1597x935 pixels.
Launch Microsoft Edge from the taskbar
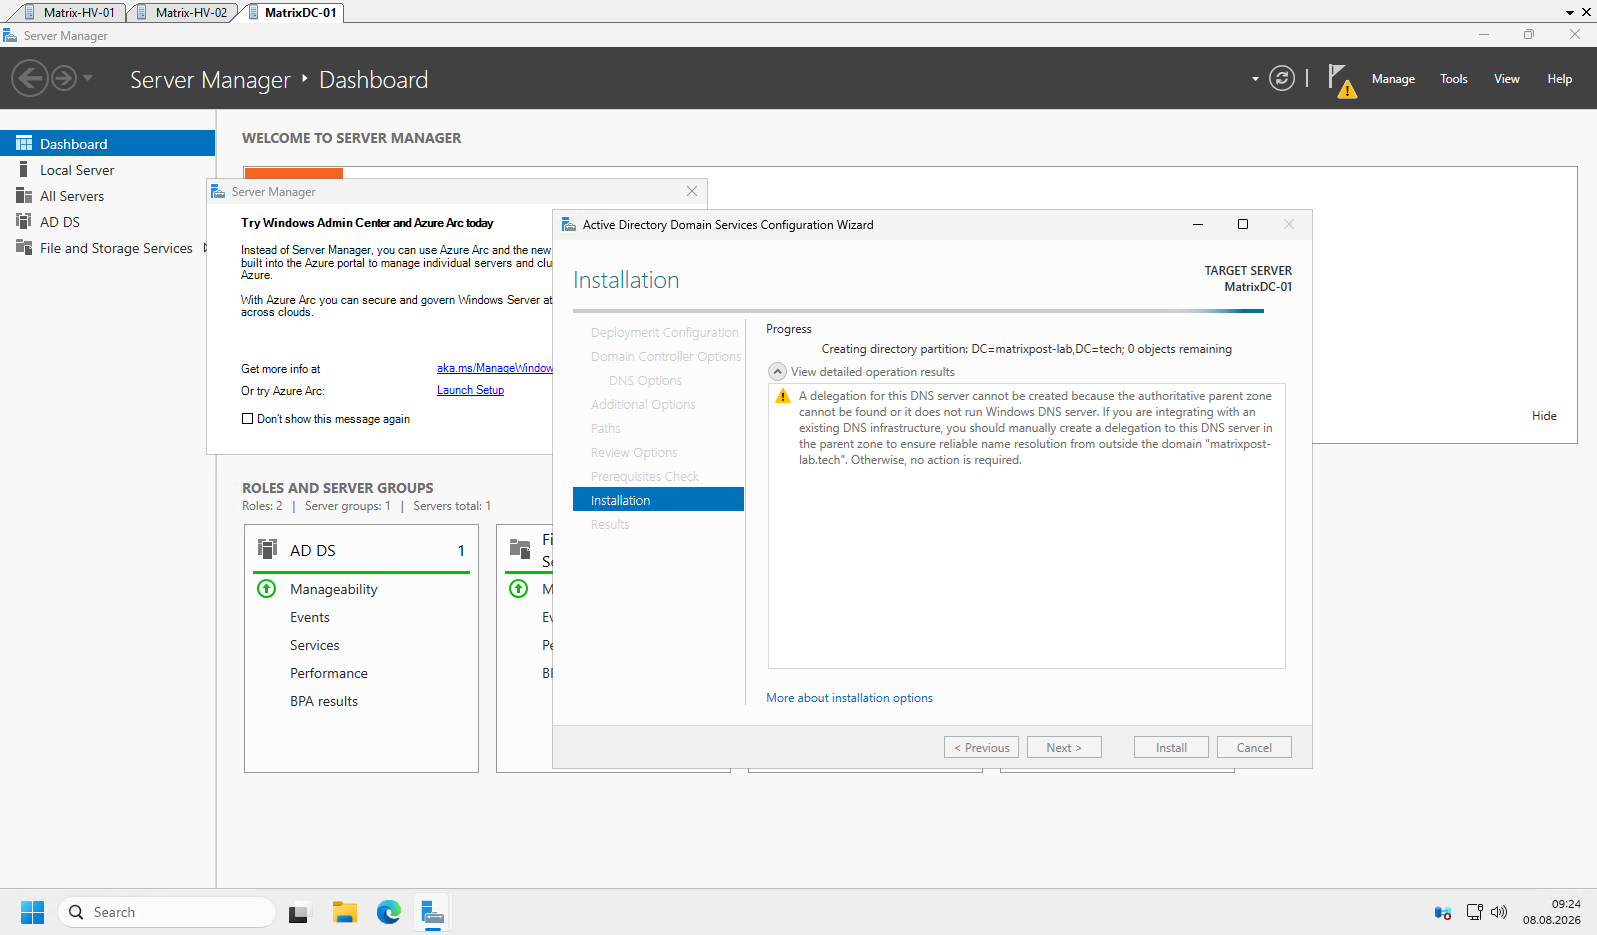389,912
